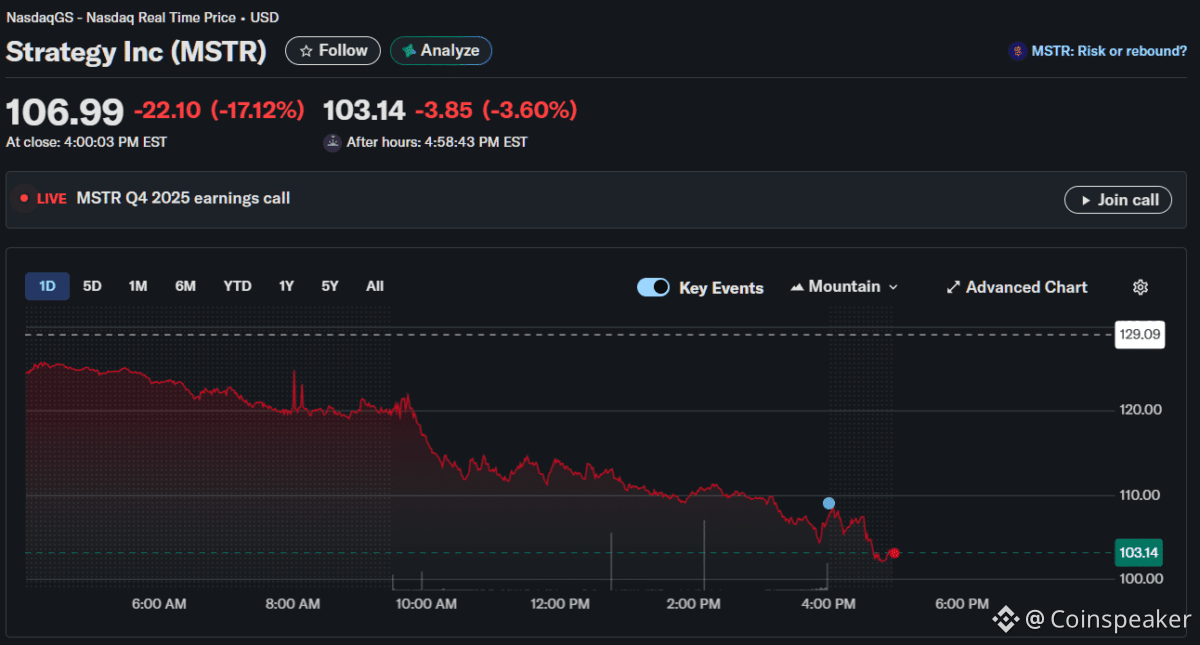This screenshot has height=645, width=1200.
Task: Click the after hours moon icon
Action: [x=332, y=142]
